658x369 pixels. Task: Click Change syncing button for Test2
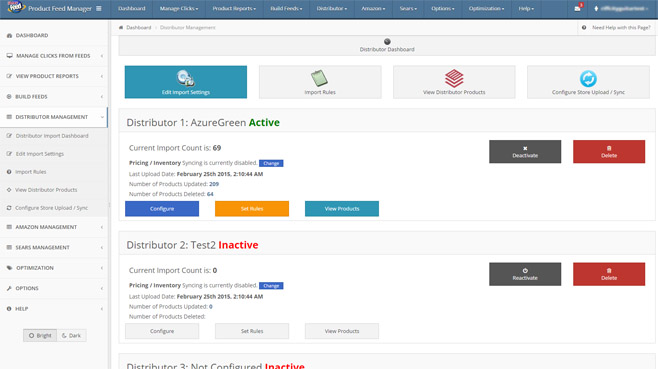[271, 286]
